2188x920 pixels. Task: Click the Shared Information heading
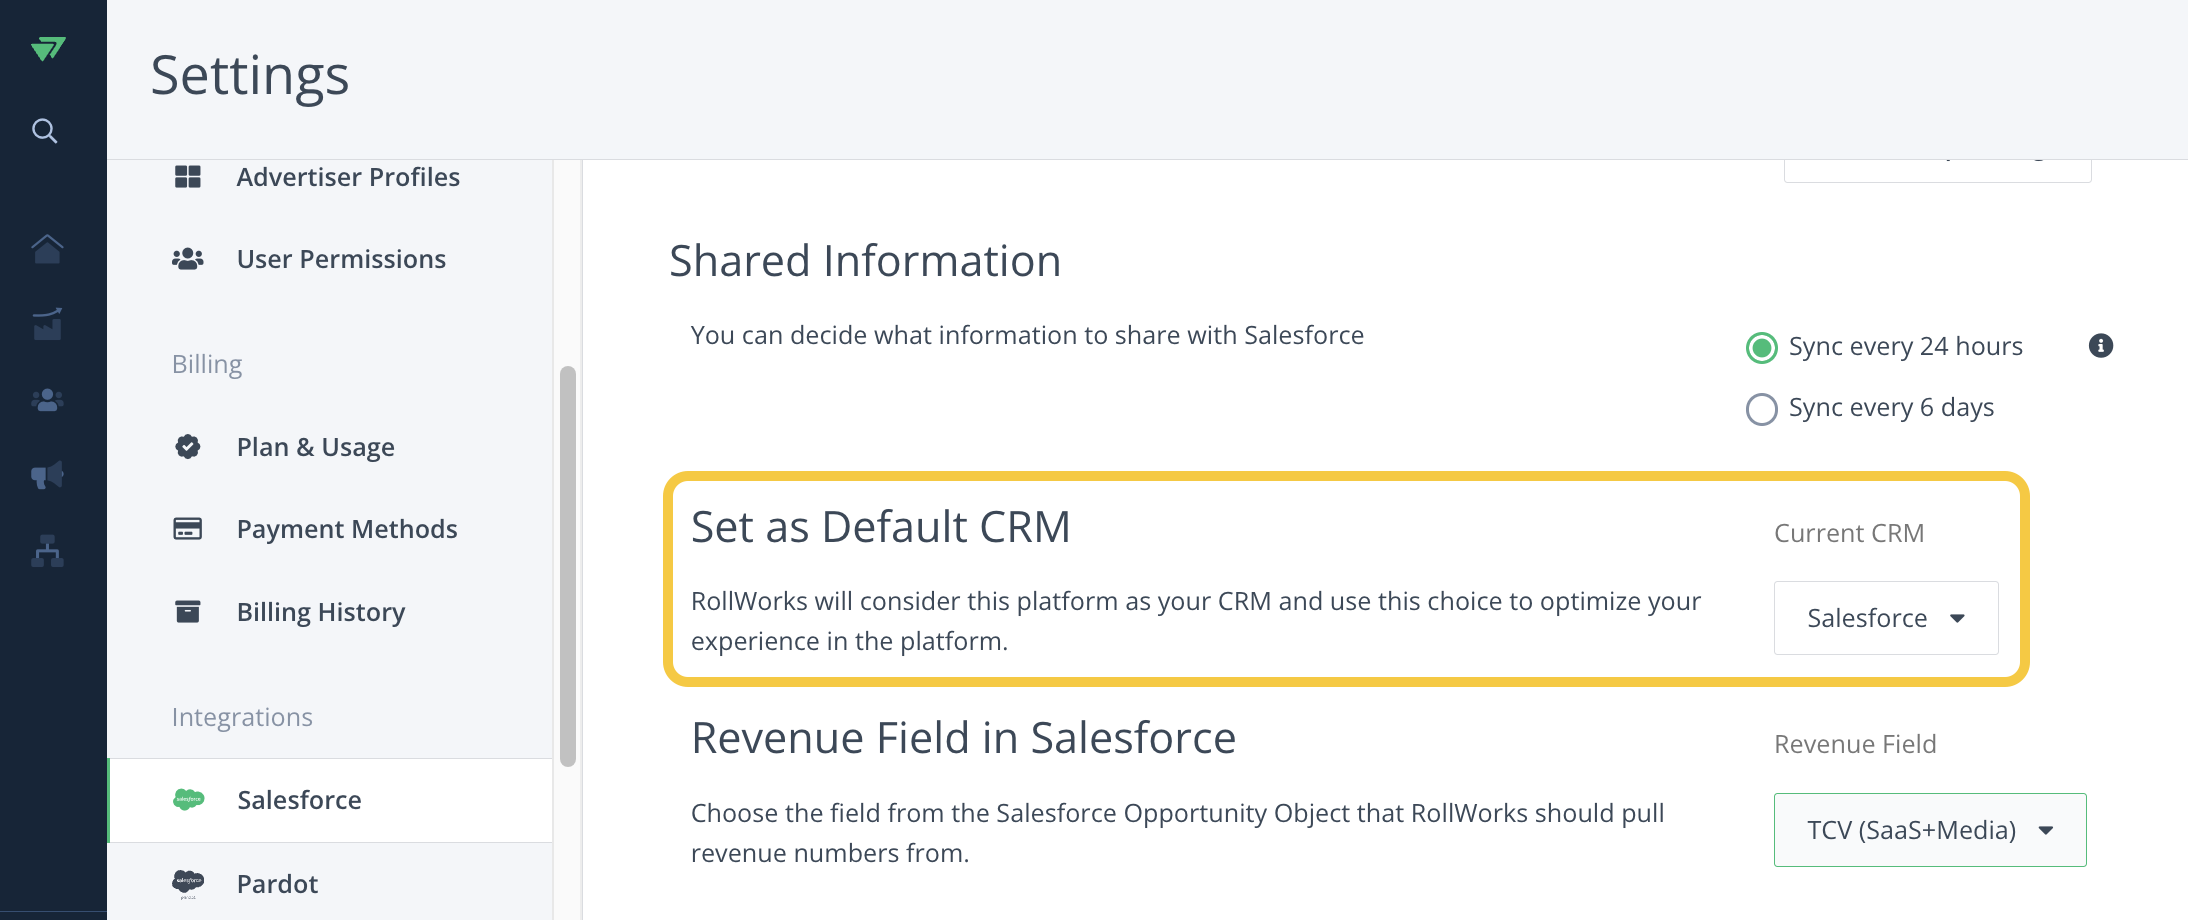click(865, 261)
